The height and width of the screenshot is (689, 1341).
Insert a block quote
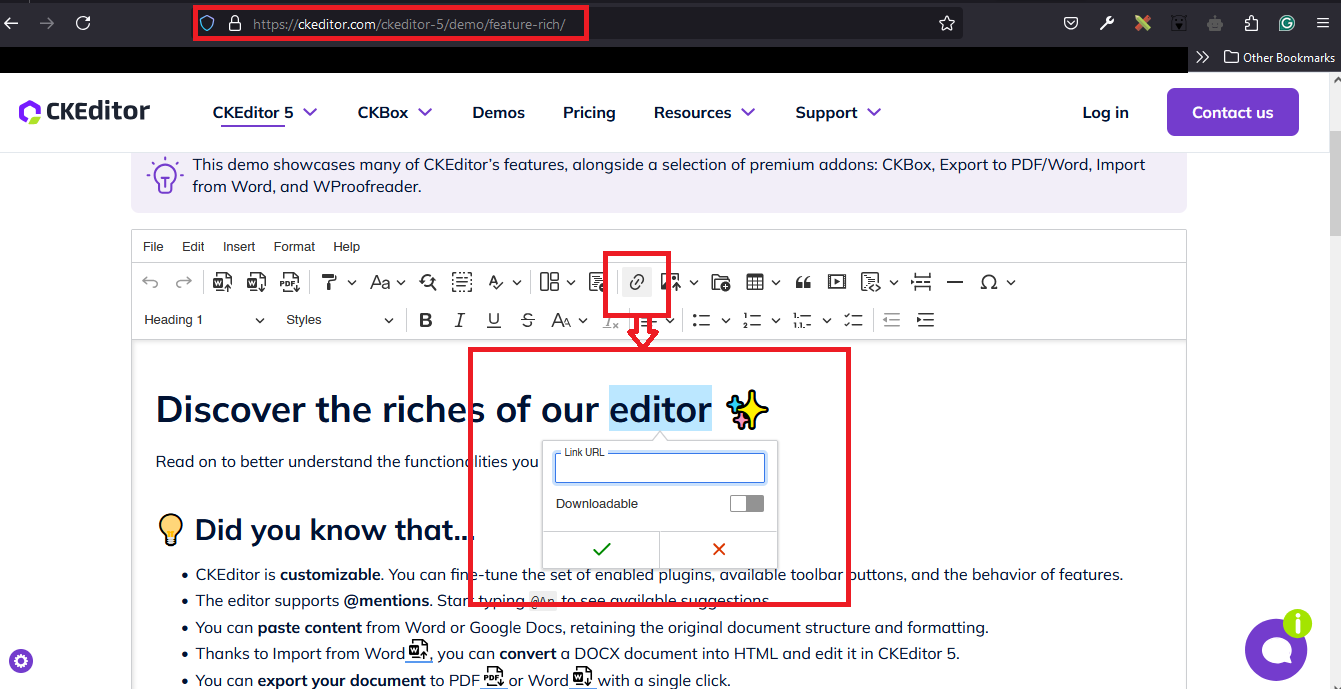[803, 283]
